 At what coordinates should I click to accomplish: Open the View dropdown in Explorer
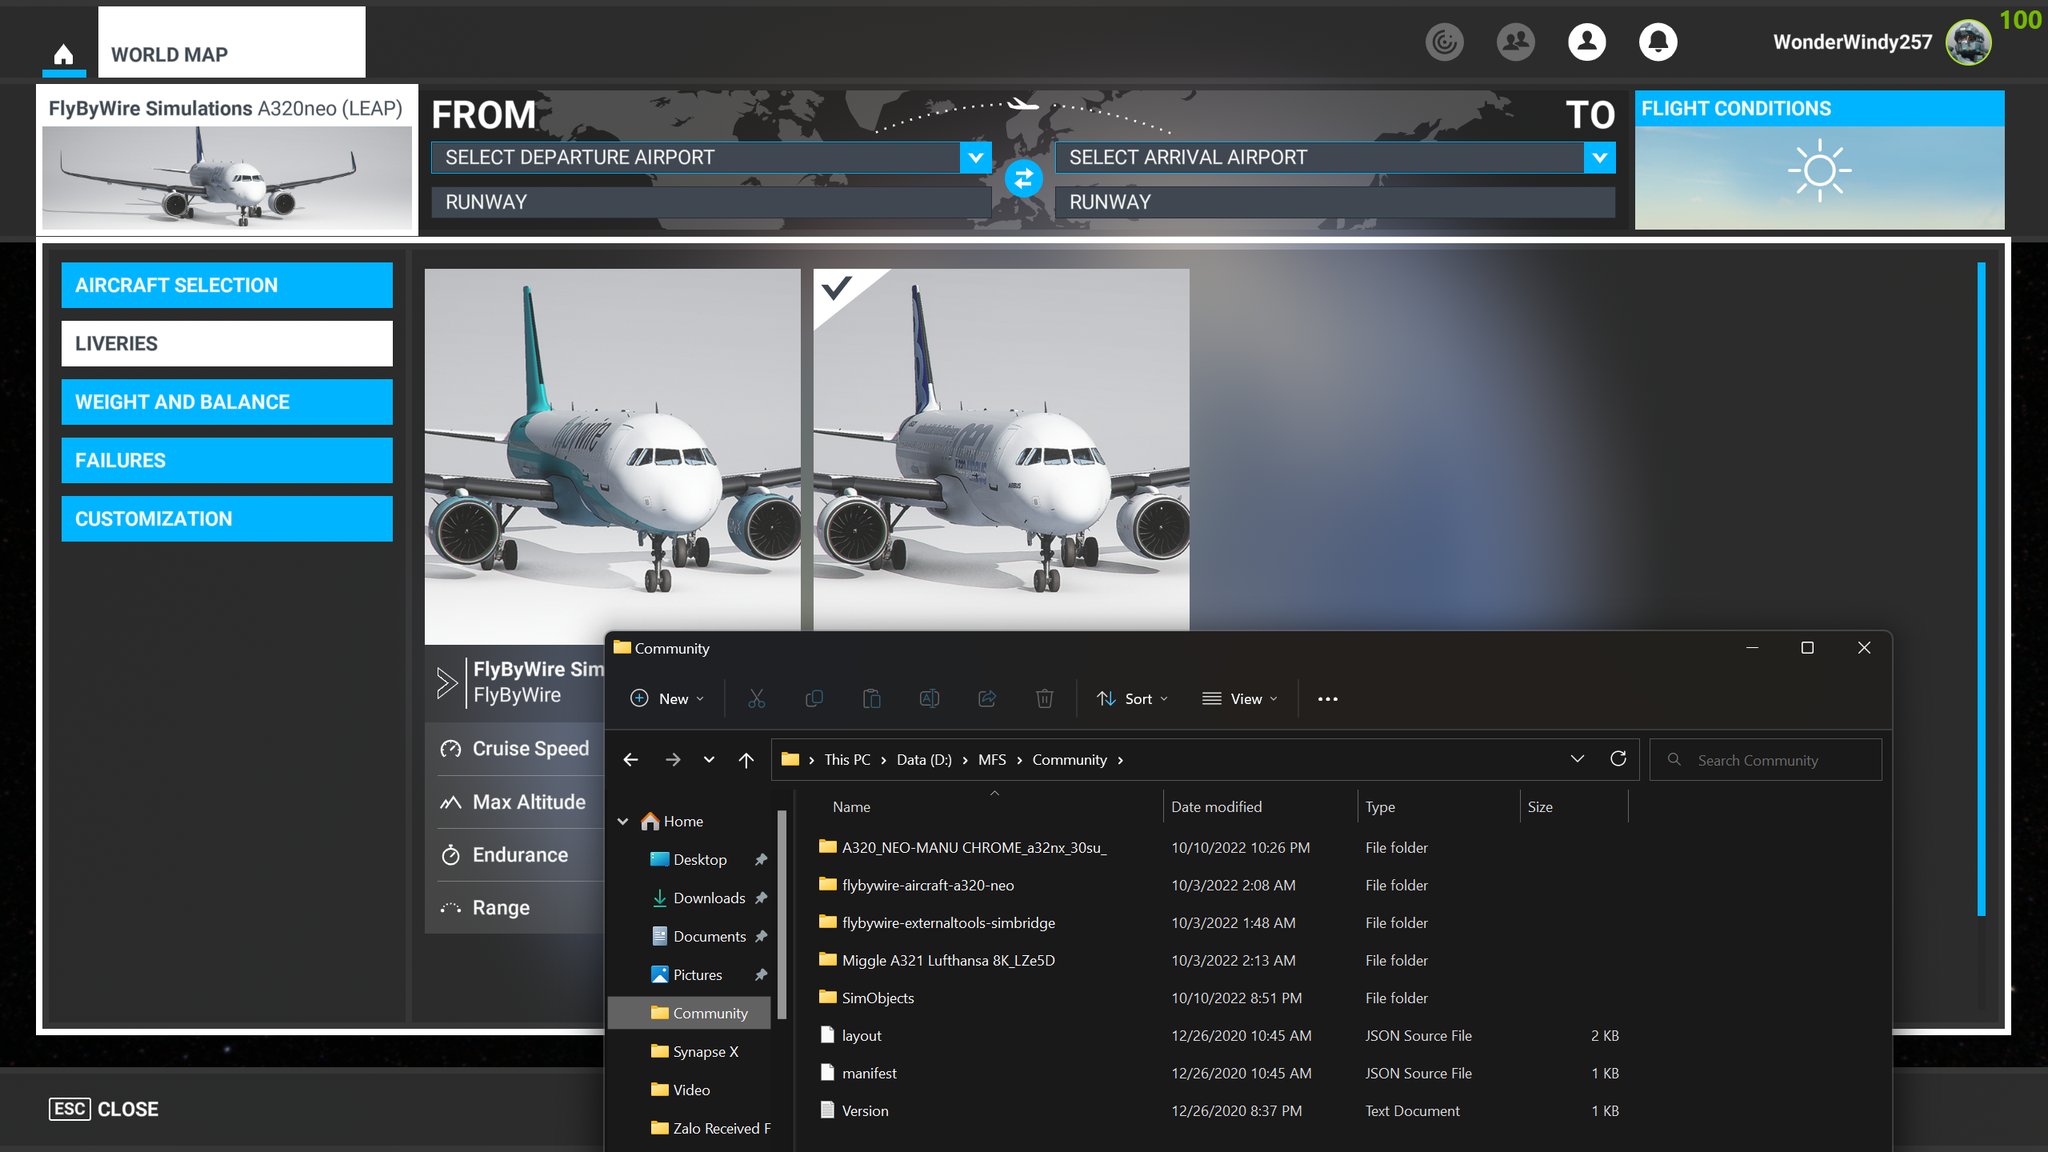(x=1240, y=699)
